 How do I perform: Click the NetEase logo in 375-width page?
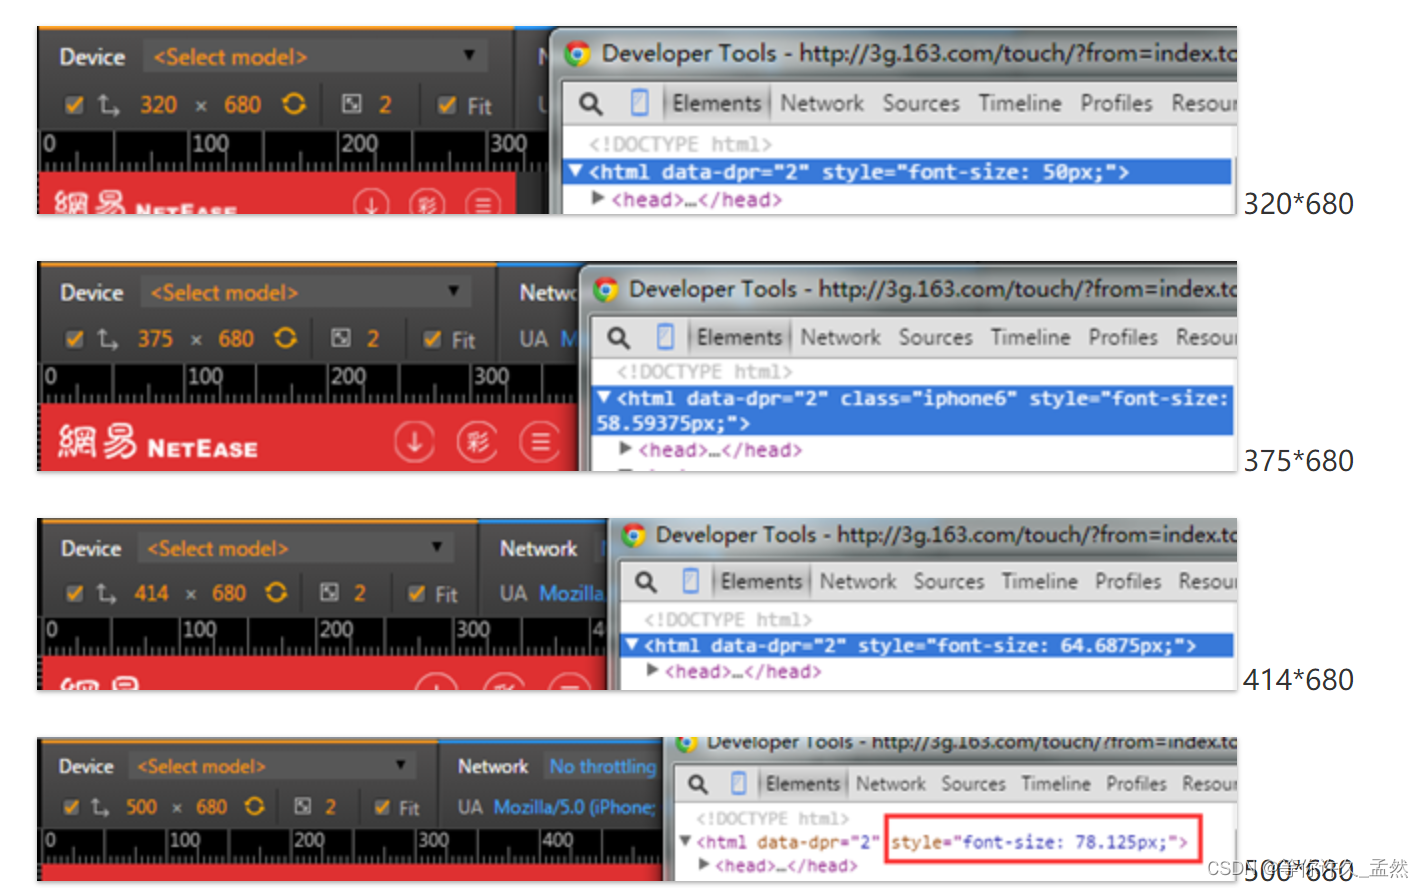click(x=158, y=442)
